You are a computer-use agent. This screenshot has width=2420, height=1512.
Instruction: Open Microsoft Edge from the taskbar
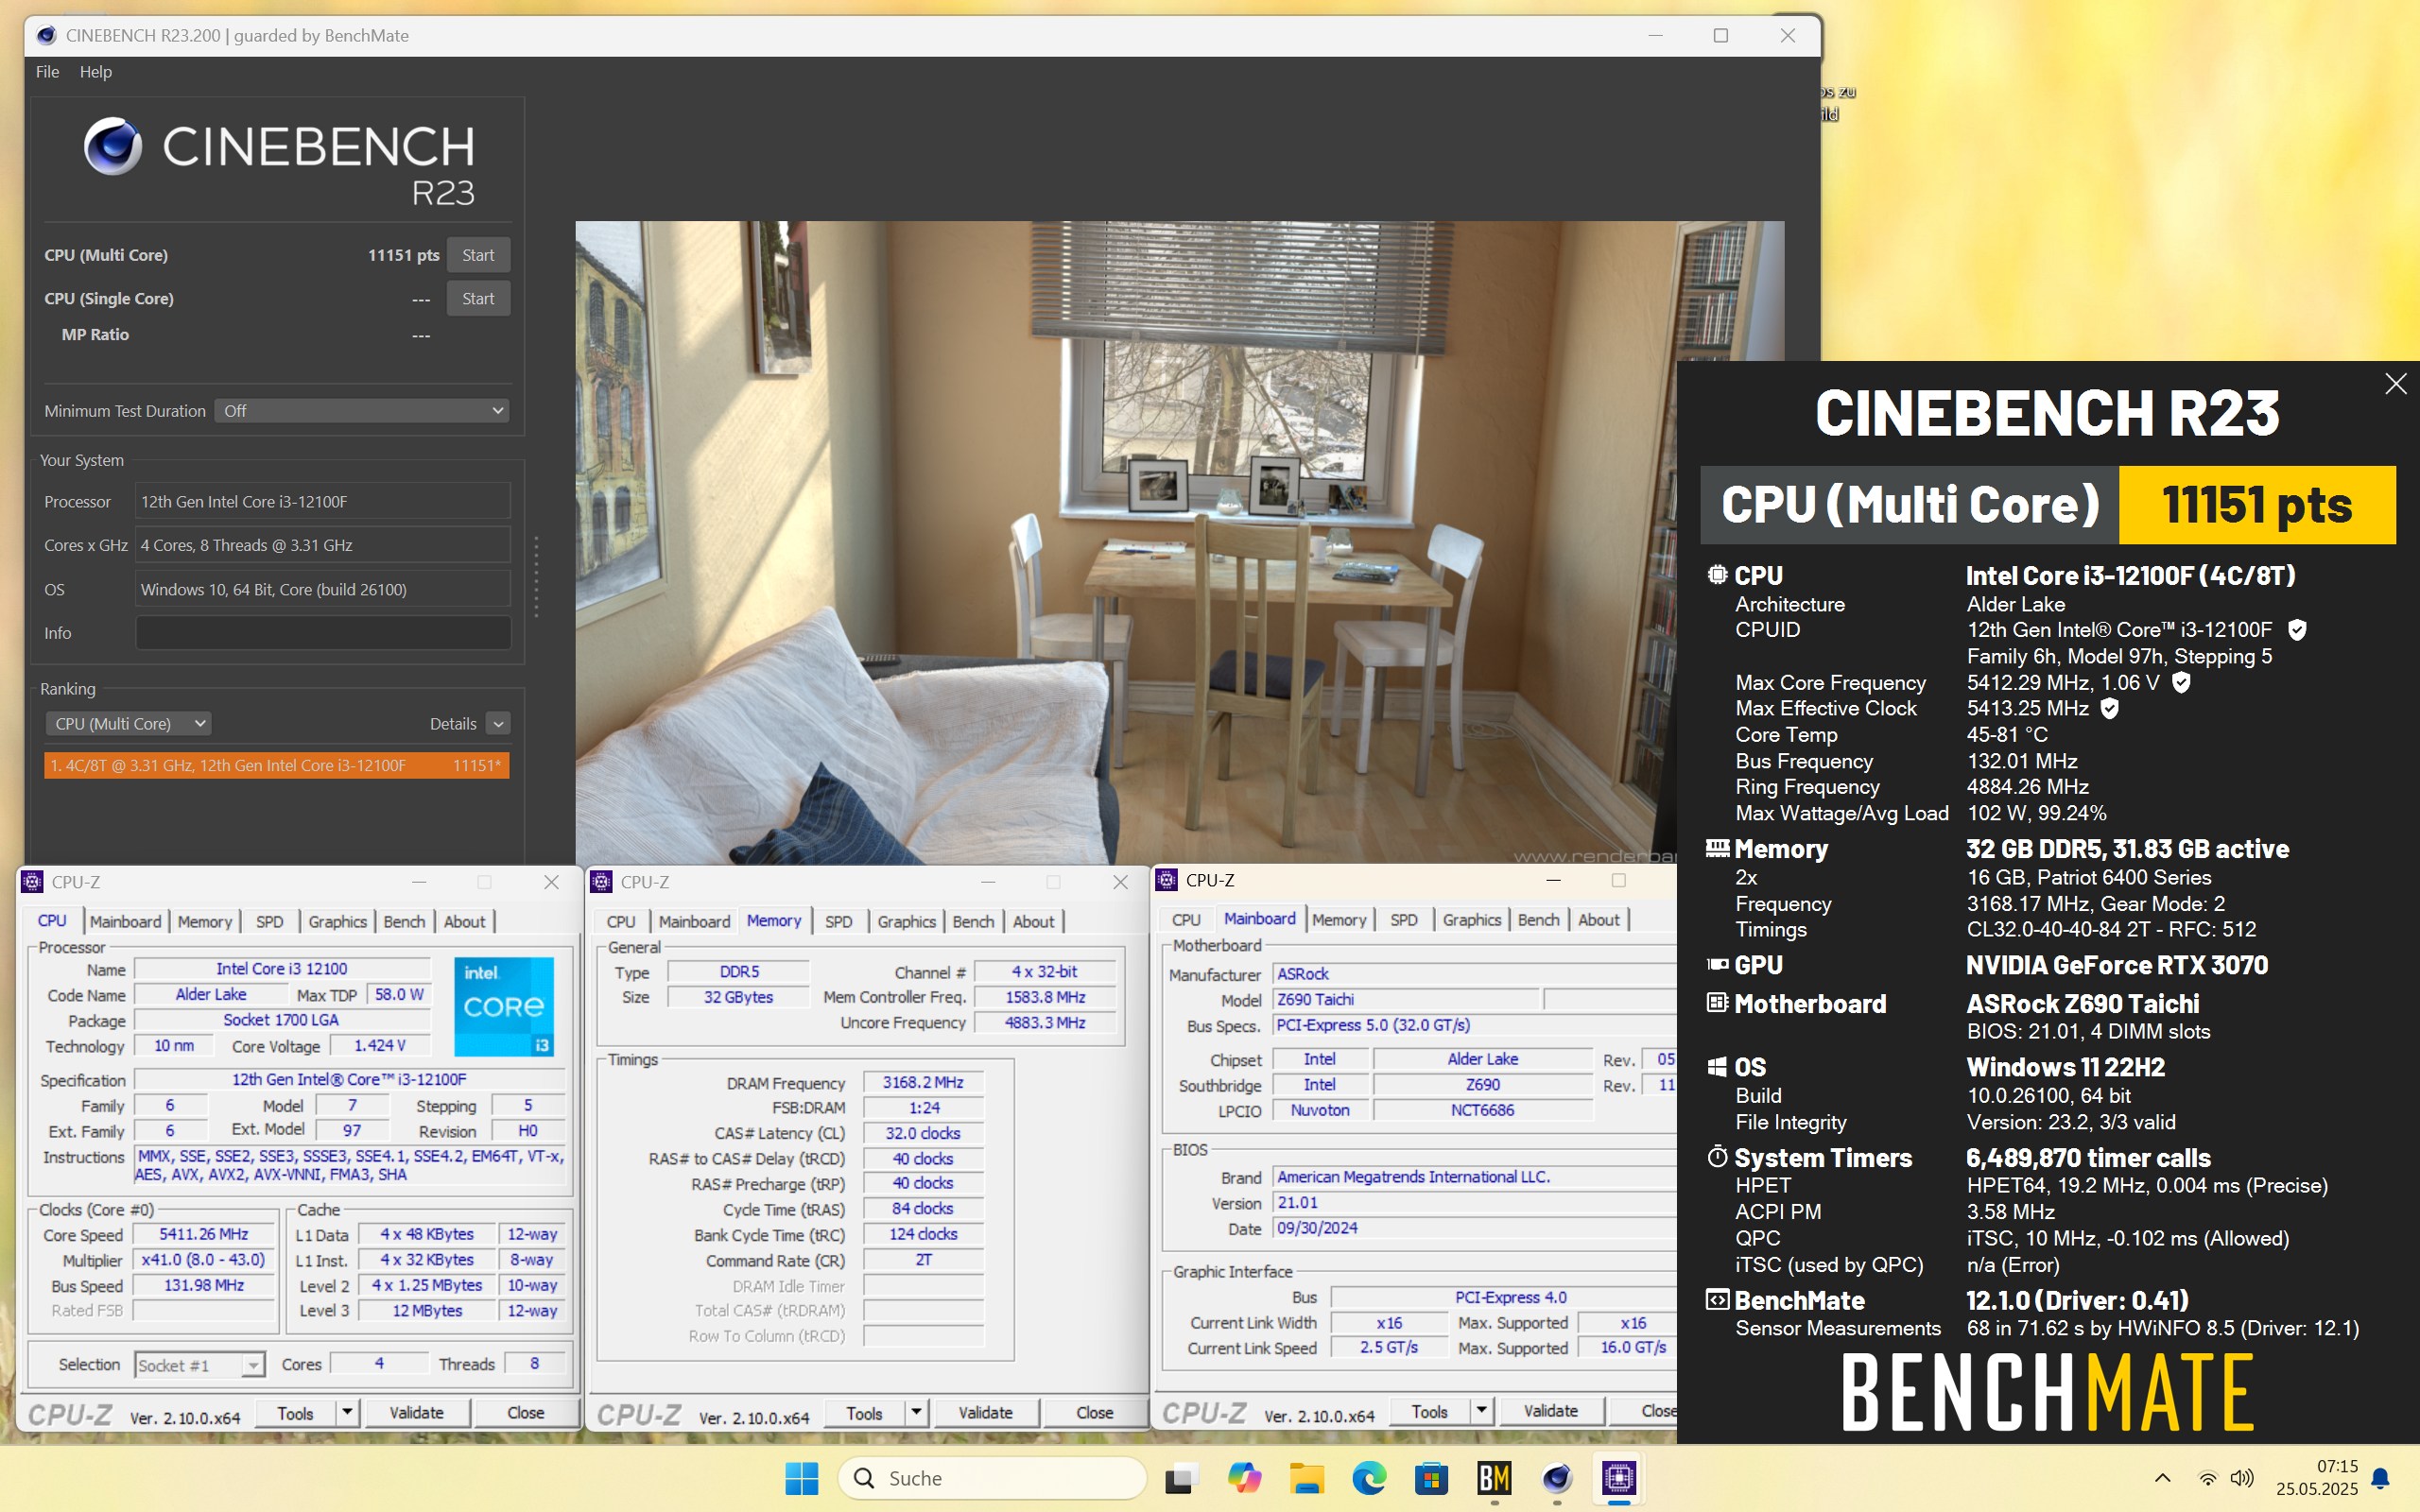(1369, 1478)
